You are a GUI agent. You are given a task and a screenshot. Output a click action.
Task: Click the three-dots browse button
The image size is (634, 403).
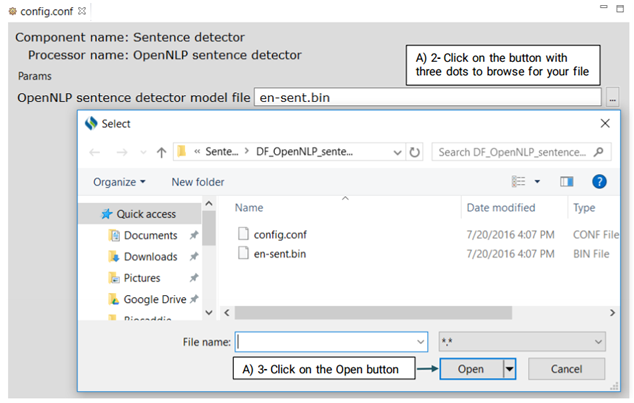pos(612,97)
